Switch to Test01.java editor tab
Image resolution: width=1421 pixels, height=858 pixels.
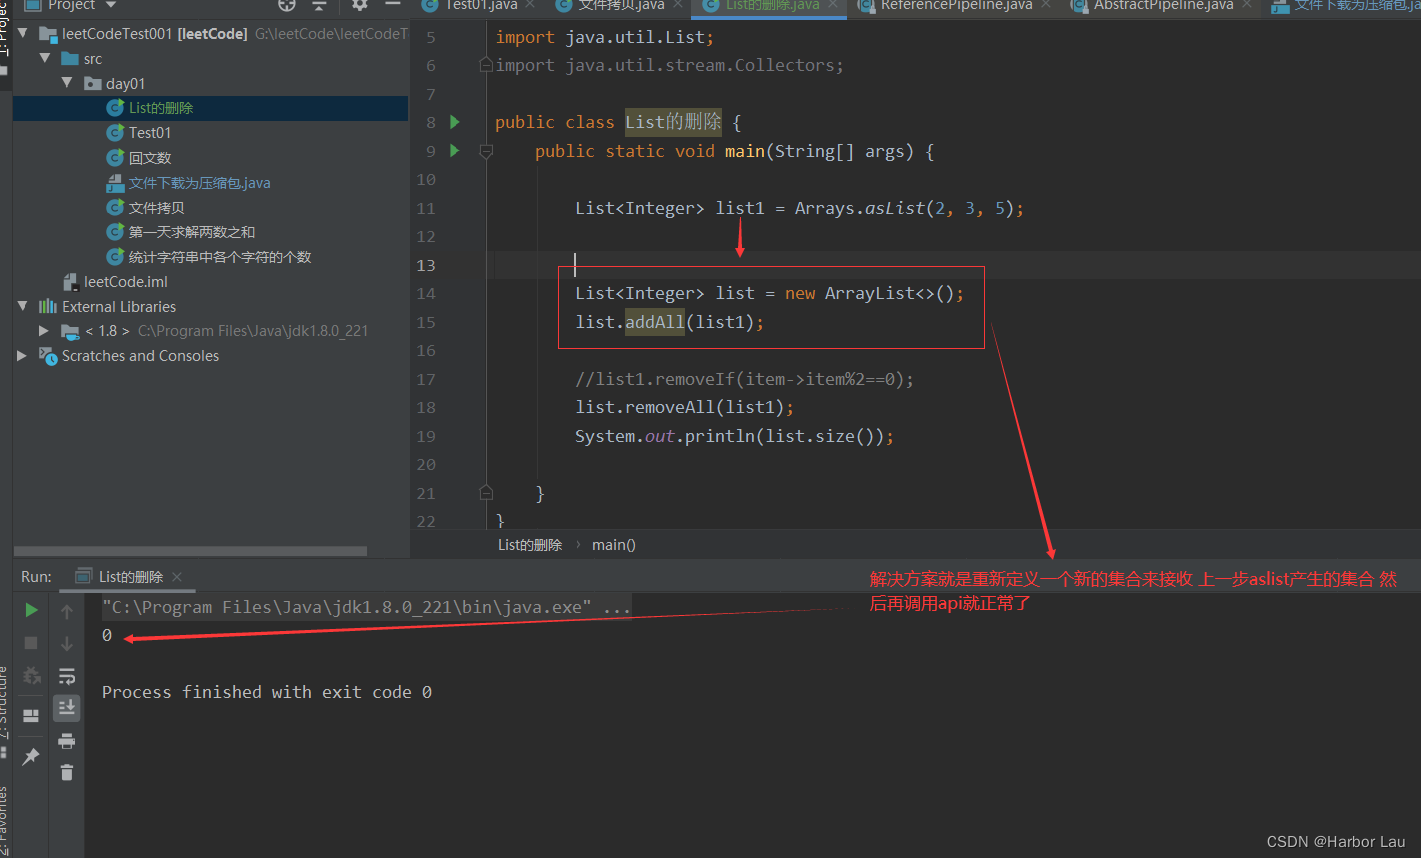click(x=481, y=5)
